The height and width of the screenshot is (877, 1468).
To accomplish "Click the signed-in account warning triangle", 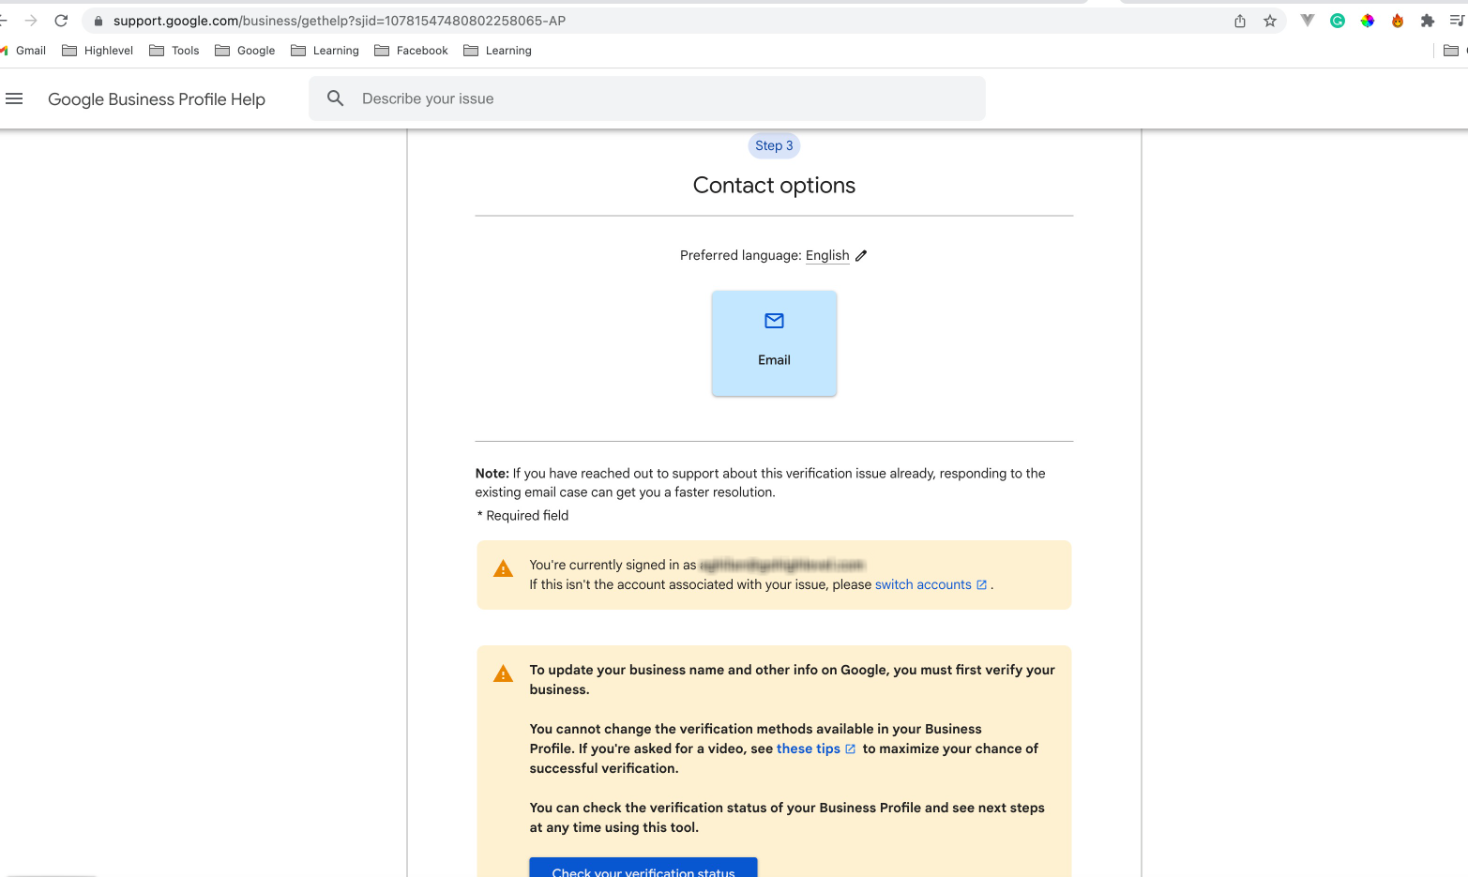I will (x=503, y=569).
